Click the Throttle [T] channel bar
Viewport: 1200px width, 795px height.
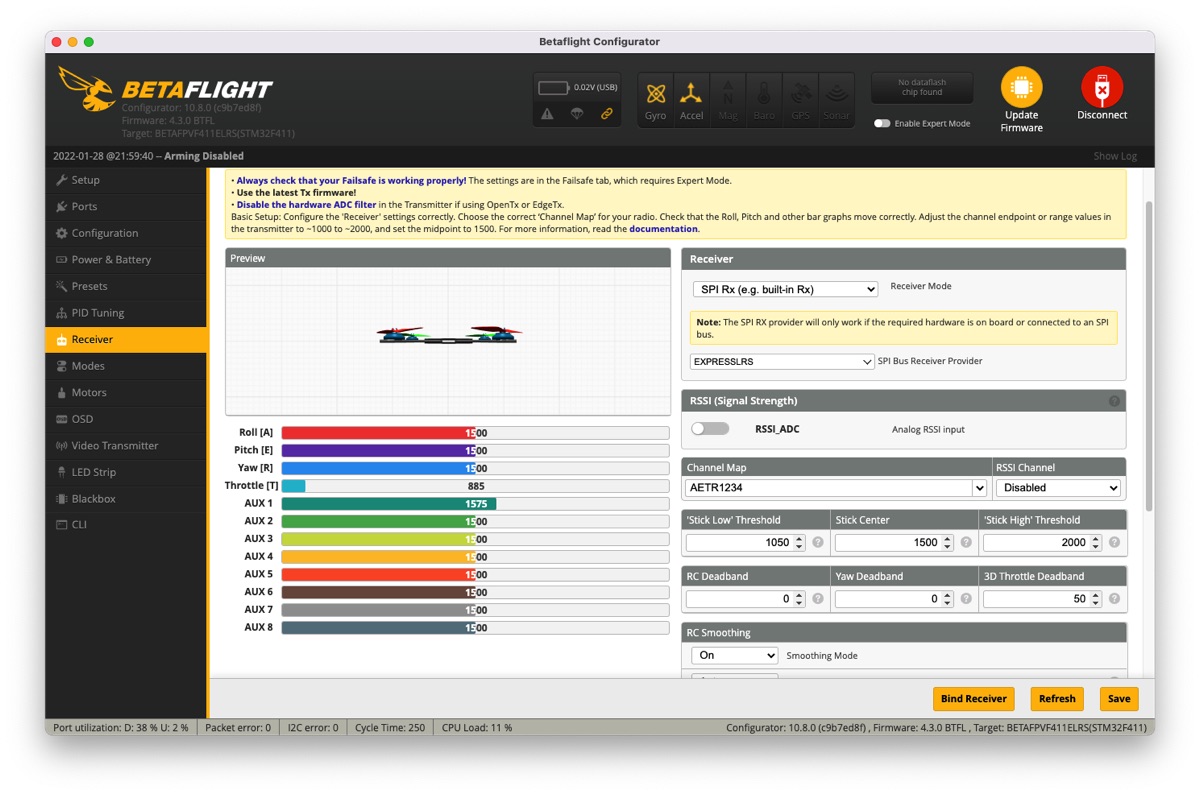click(x=475, y=486)
